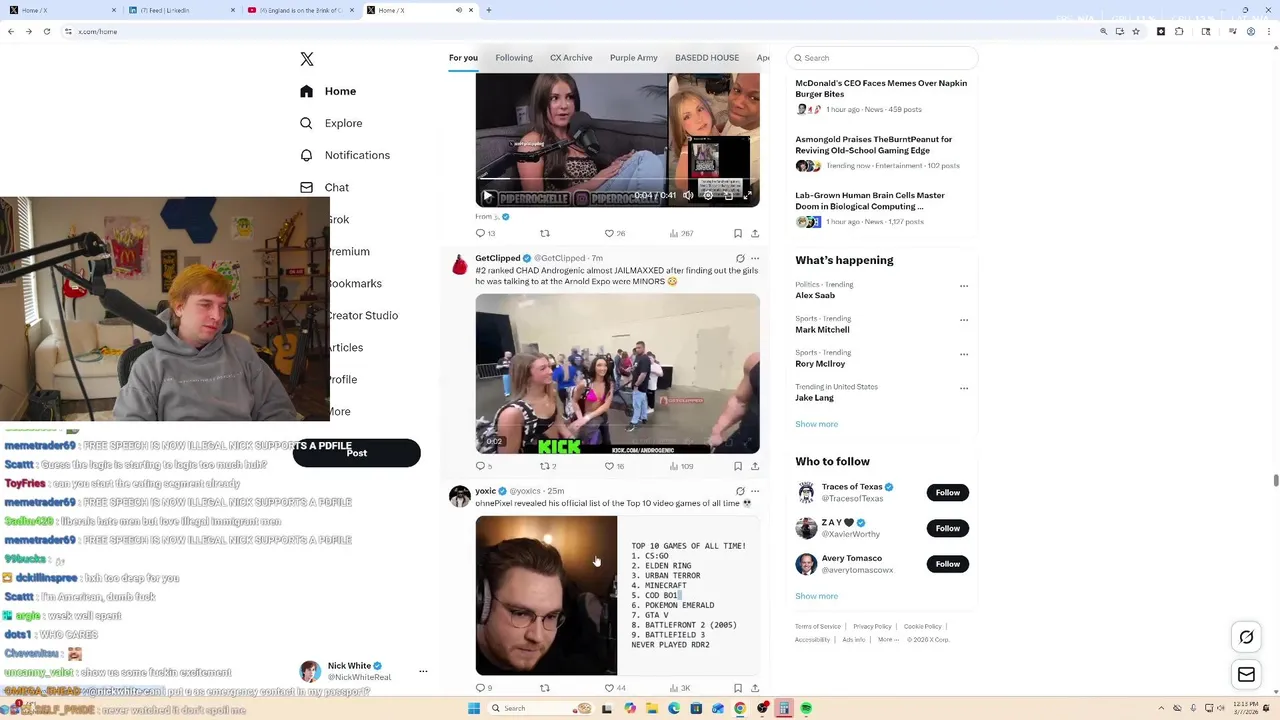Follow Traces of Texas

[x=948, y=492]
